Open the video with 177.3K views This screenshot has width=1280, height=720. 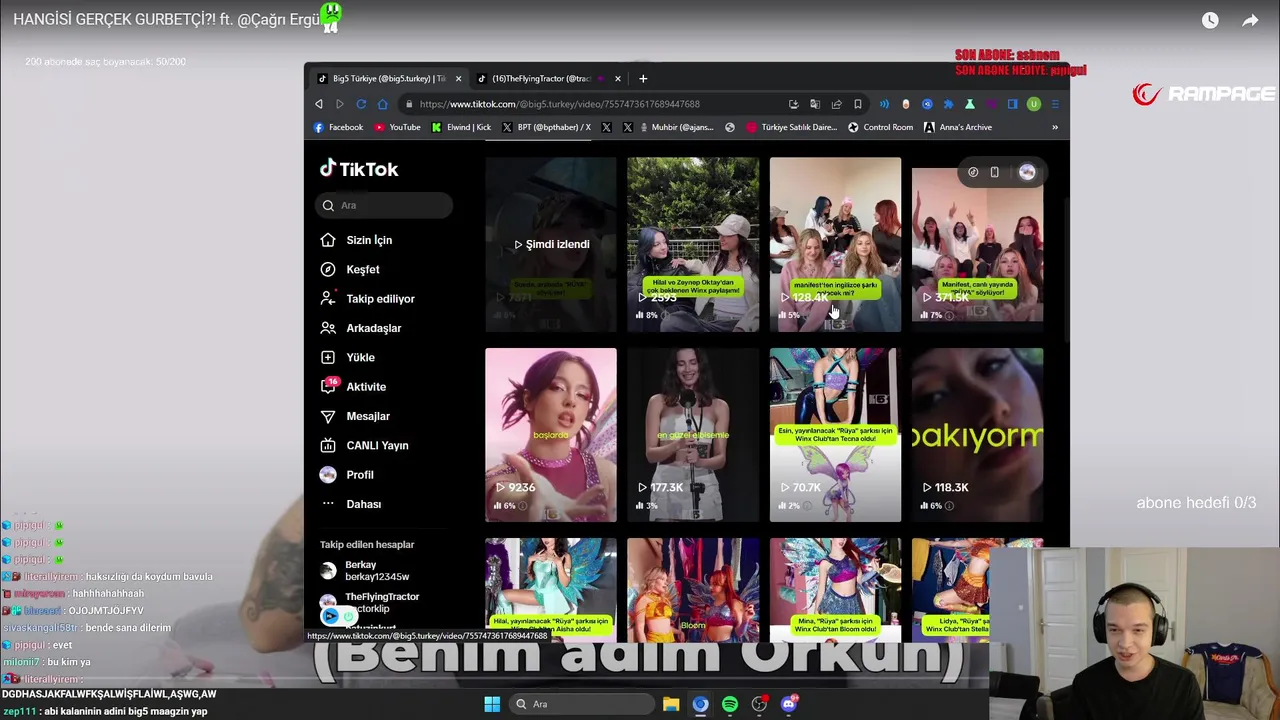693,435
